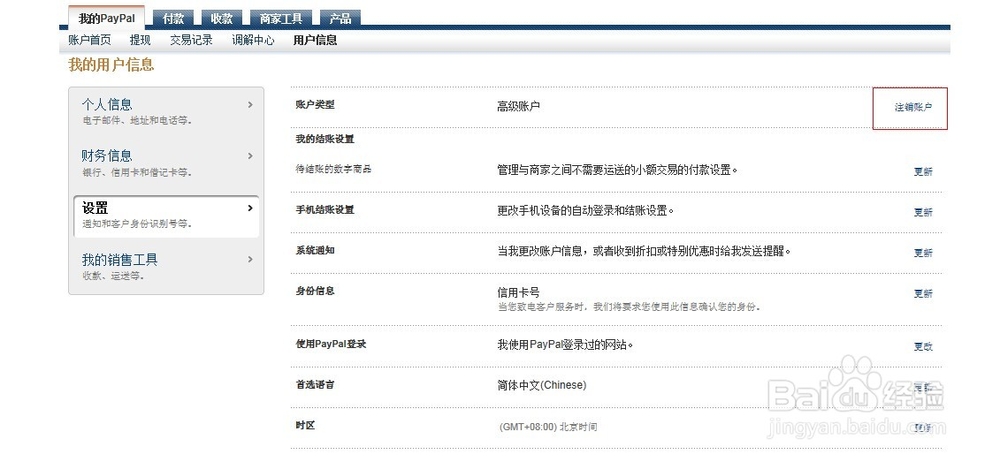Image resolution: width=1000 pixels, height=462 pixels.
Task: Select 设置 sidebar section
Action: (166, 216)
